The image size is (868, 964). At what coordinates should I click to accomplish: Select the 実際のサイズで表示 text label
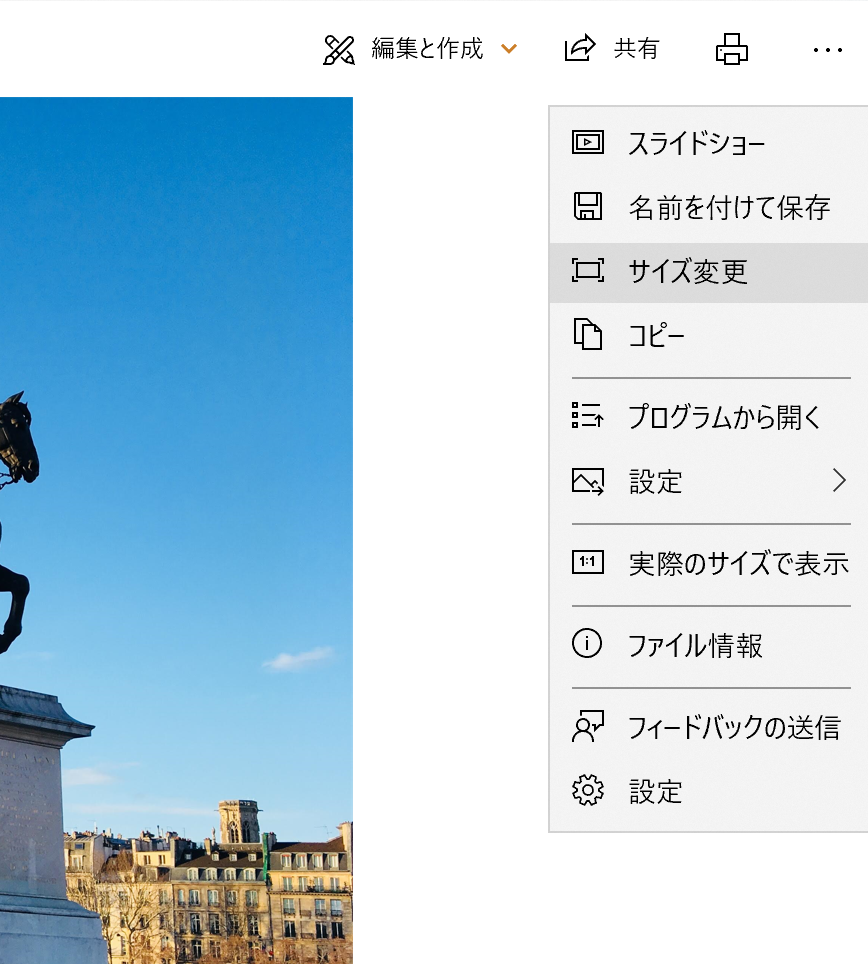pos(738,564)
